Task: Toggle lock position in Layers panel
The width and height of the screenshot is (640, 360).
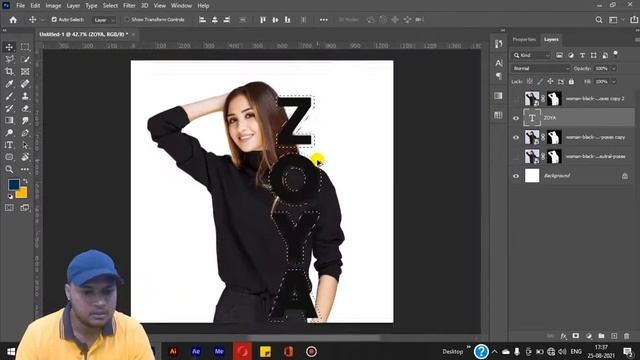Action: 550,82
